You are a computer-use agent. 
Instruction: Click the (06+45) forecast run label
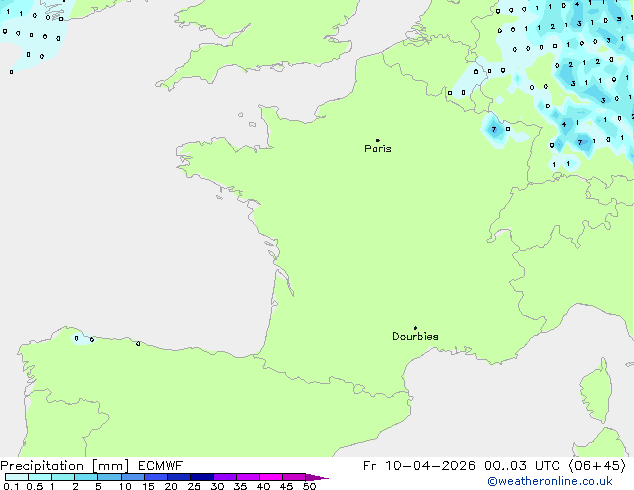coord(597,466)
